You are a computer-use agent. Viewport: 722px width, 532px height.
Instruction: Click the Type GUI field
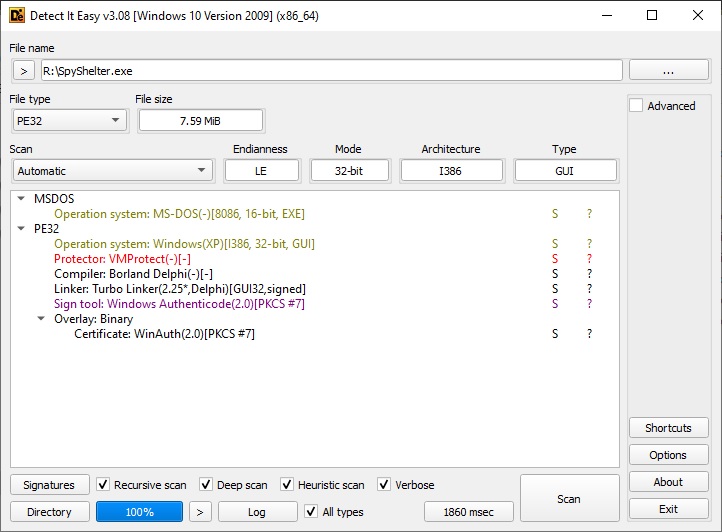tap(565, 171)
